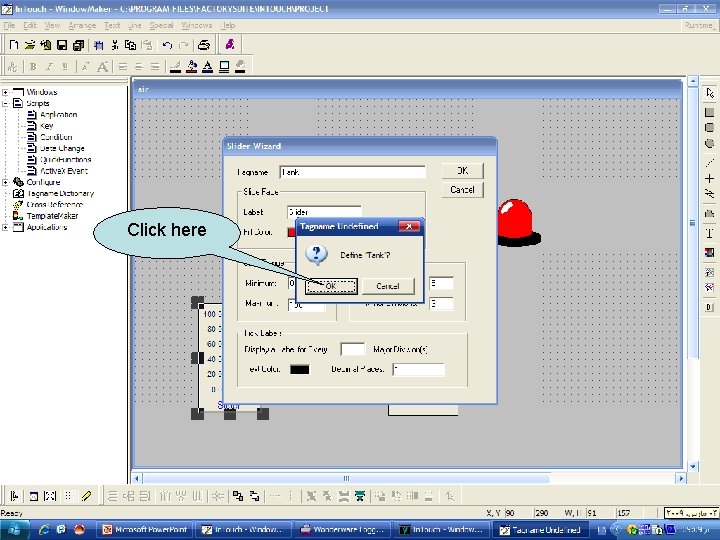Screen dimensions: 720x540
Task: Open the Arrange menu
Action: 82,25
